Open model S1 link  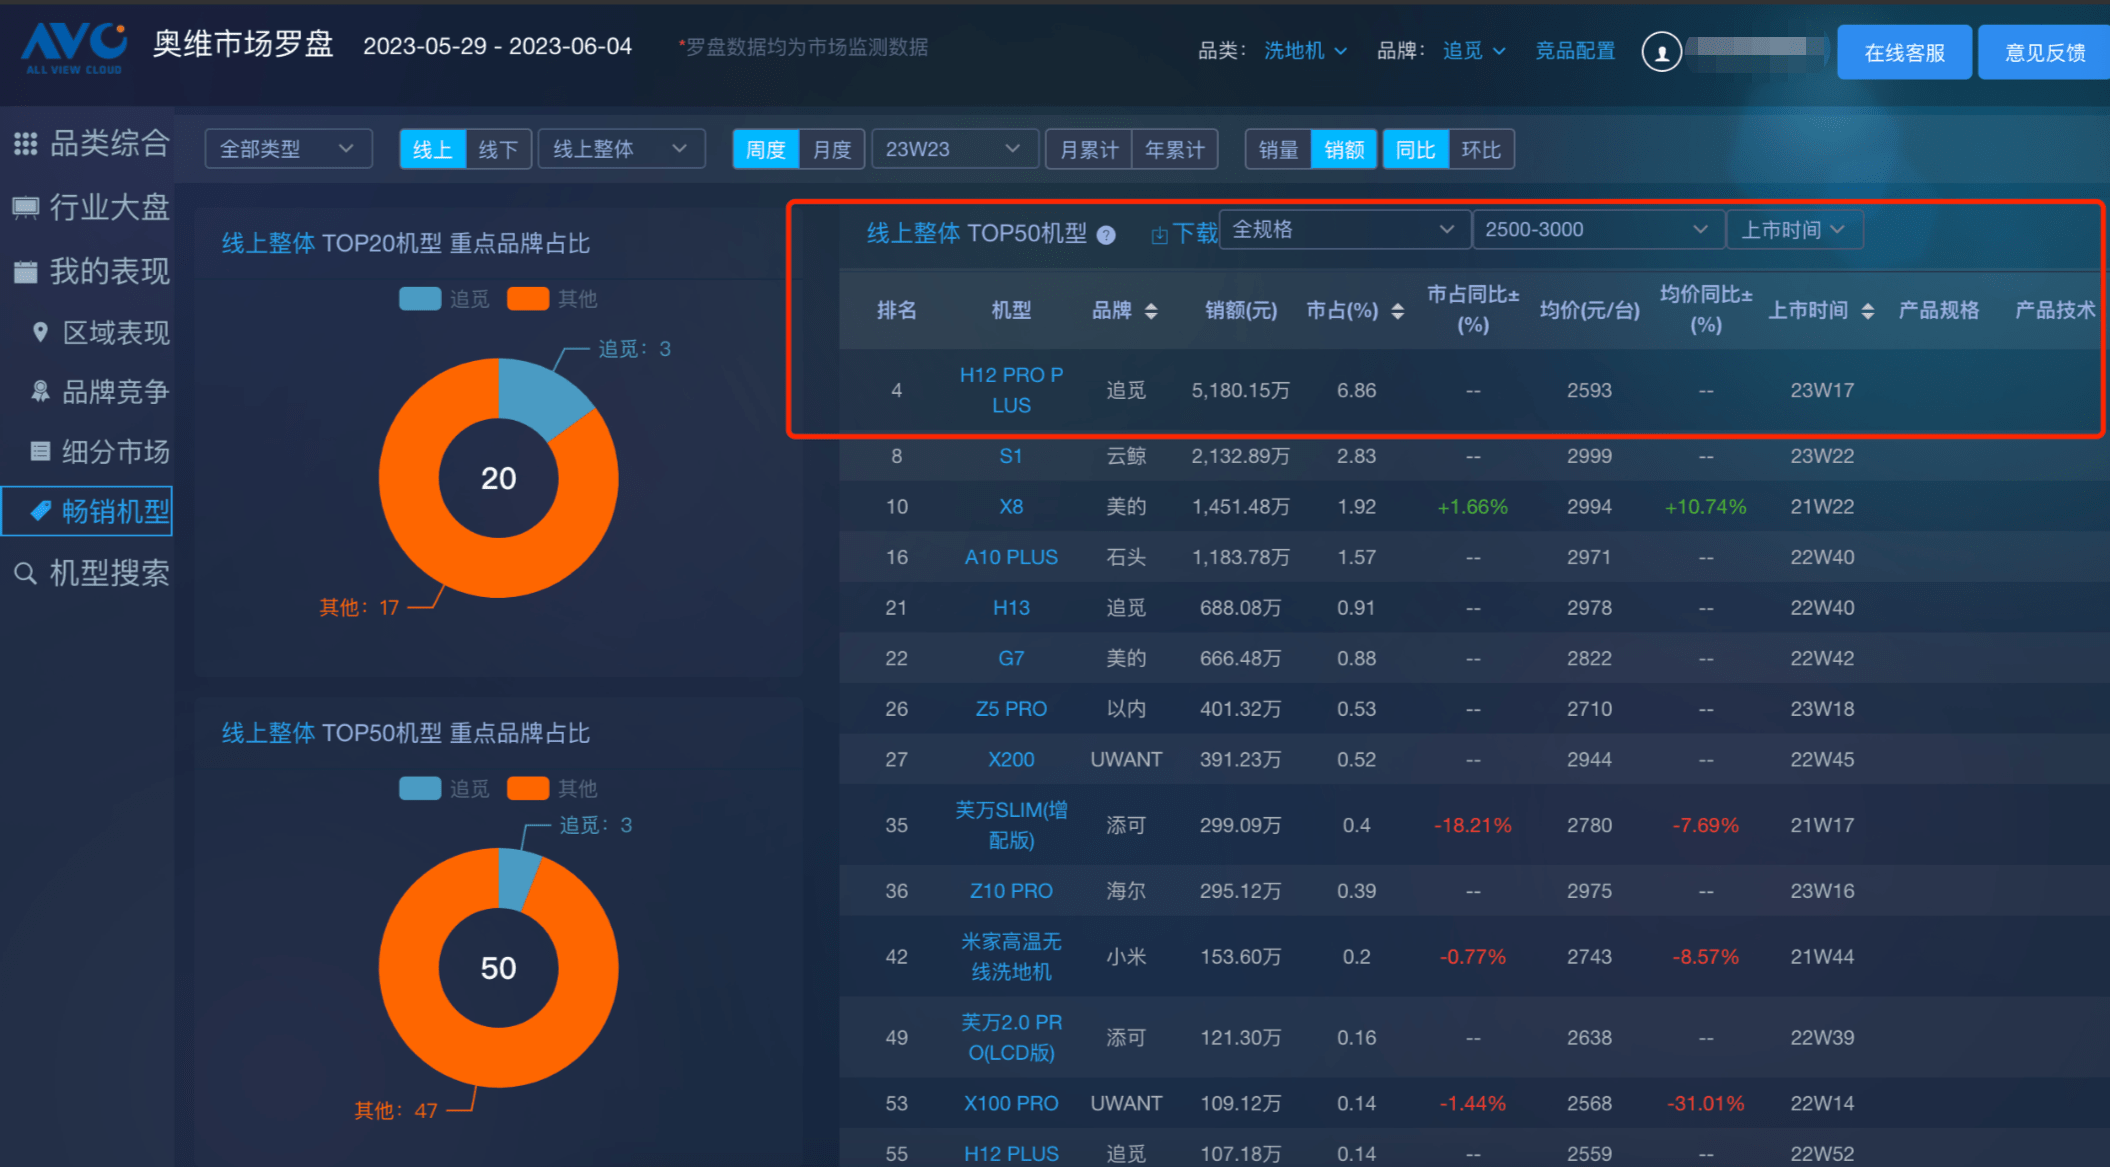1011,456
